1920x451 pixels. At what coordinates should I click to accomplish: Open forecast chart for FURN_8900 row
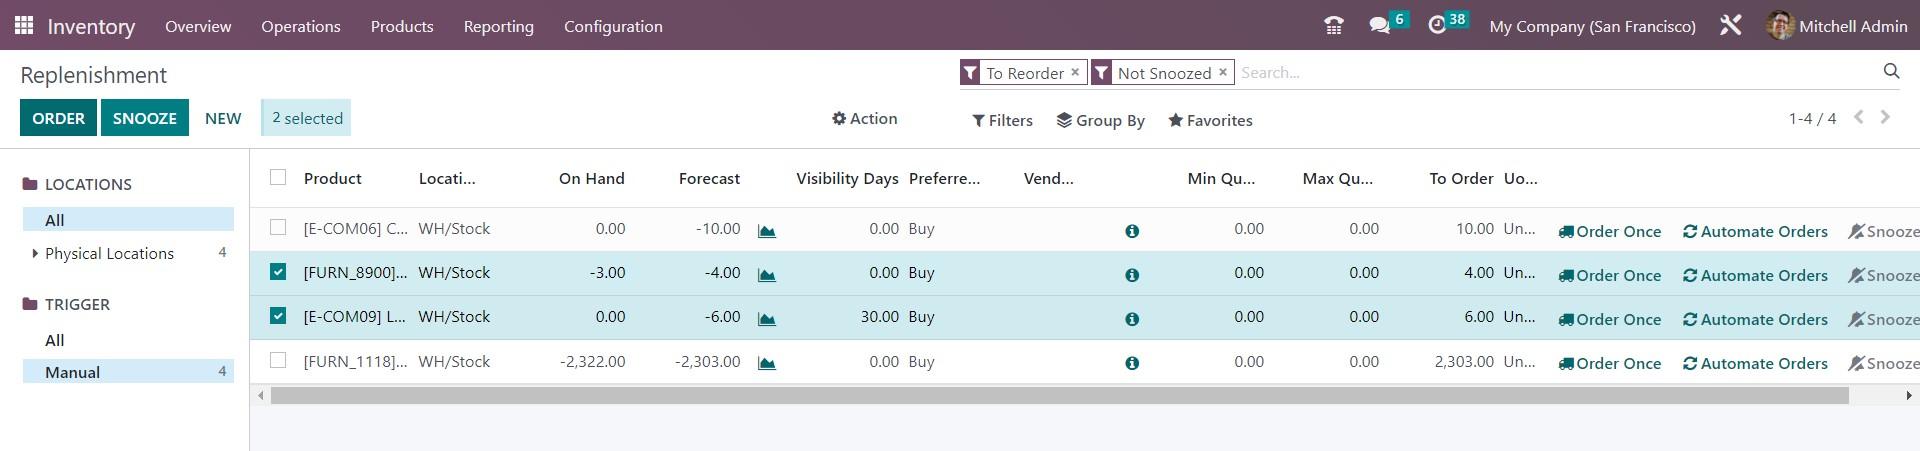767,275
